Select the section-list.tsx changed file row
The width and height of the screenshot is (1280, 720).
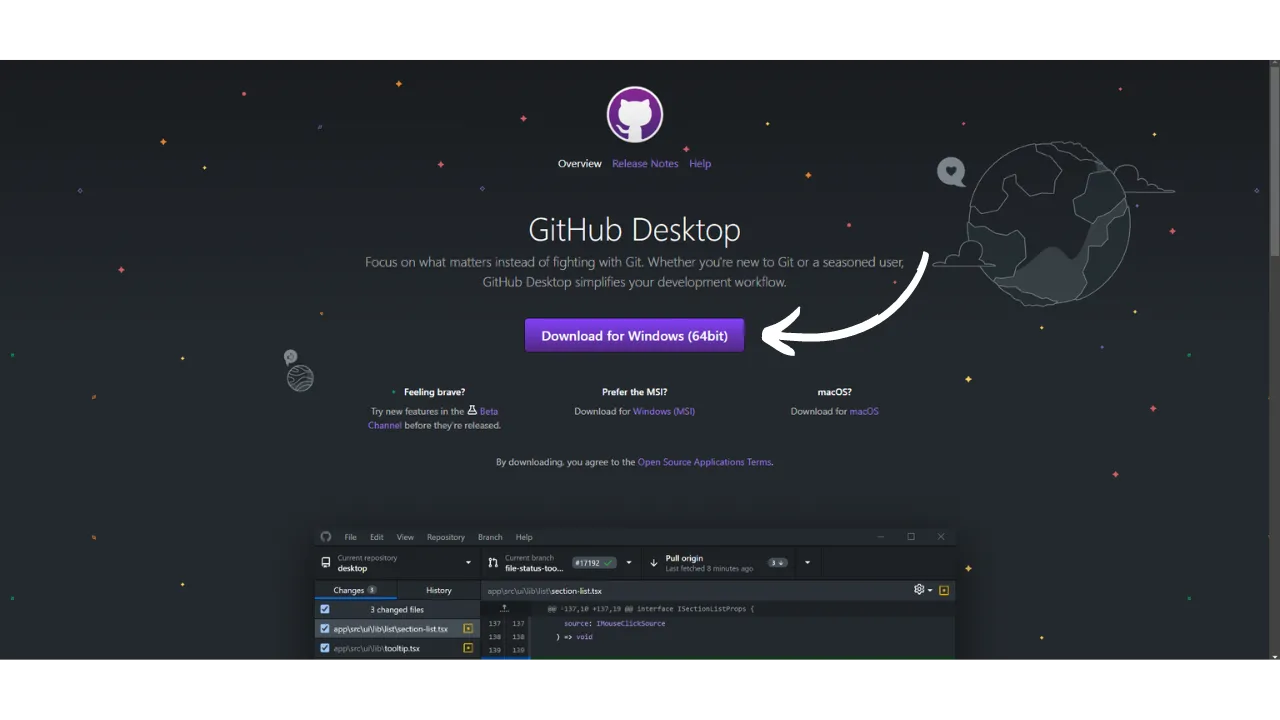[398, 629]
